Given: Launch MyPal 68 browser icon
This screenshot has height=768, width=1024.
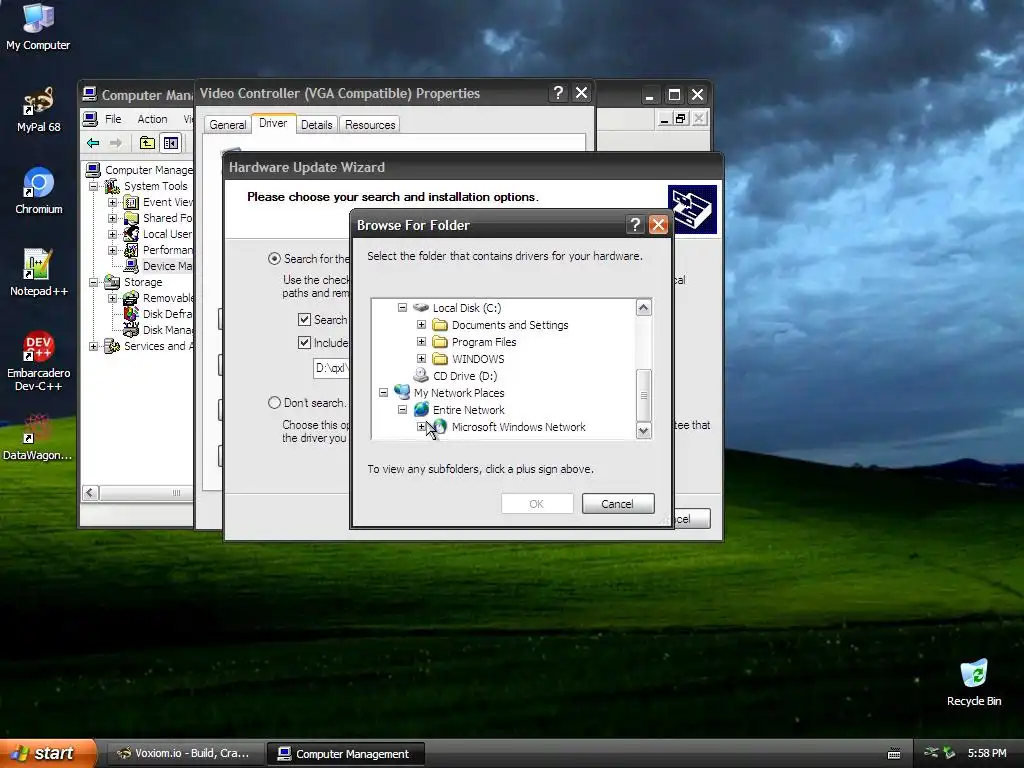Looking at the screenshot, I should (38, 110).
